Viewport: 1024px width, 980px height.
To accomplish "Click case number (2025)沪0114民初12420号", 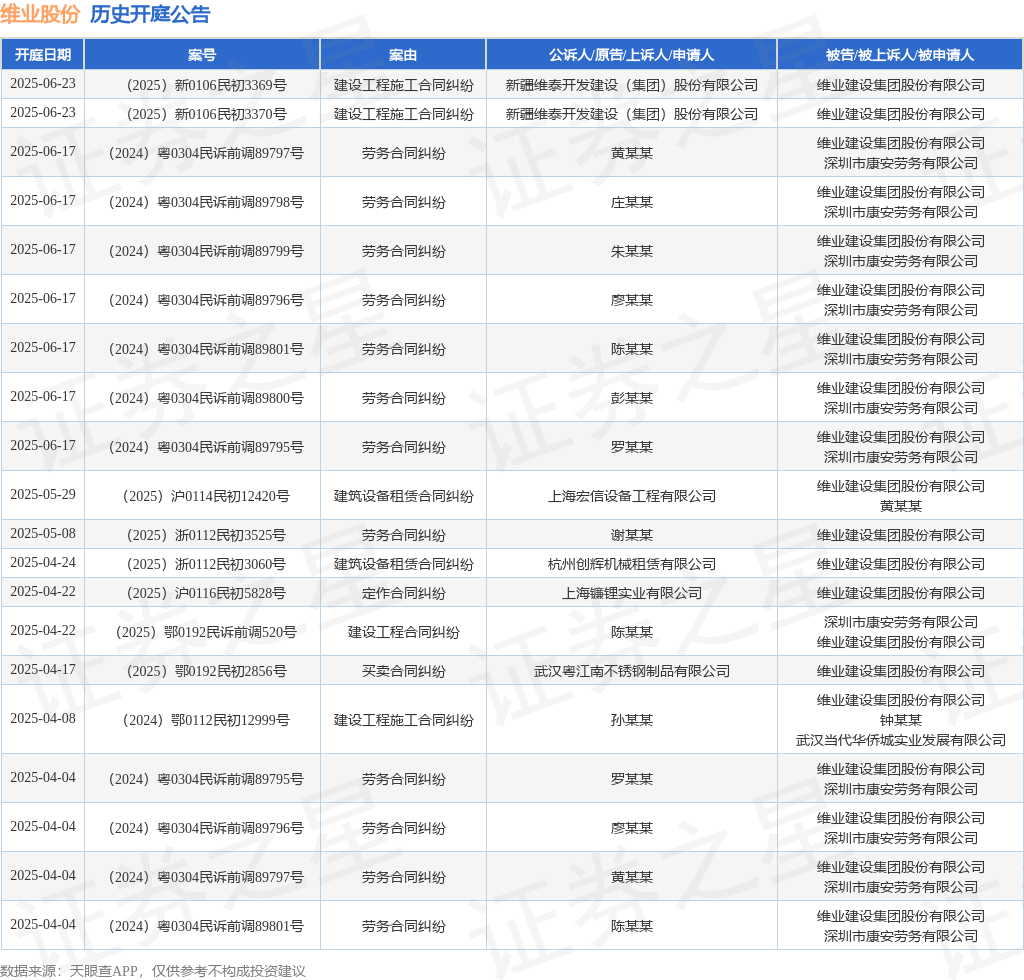I will (x=206, y=496).
